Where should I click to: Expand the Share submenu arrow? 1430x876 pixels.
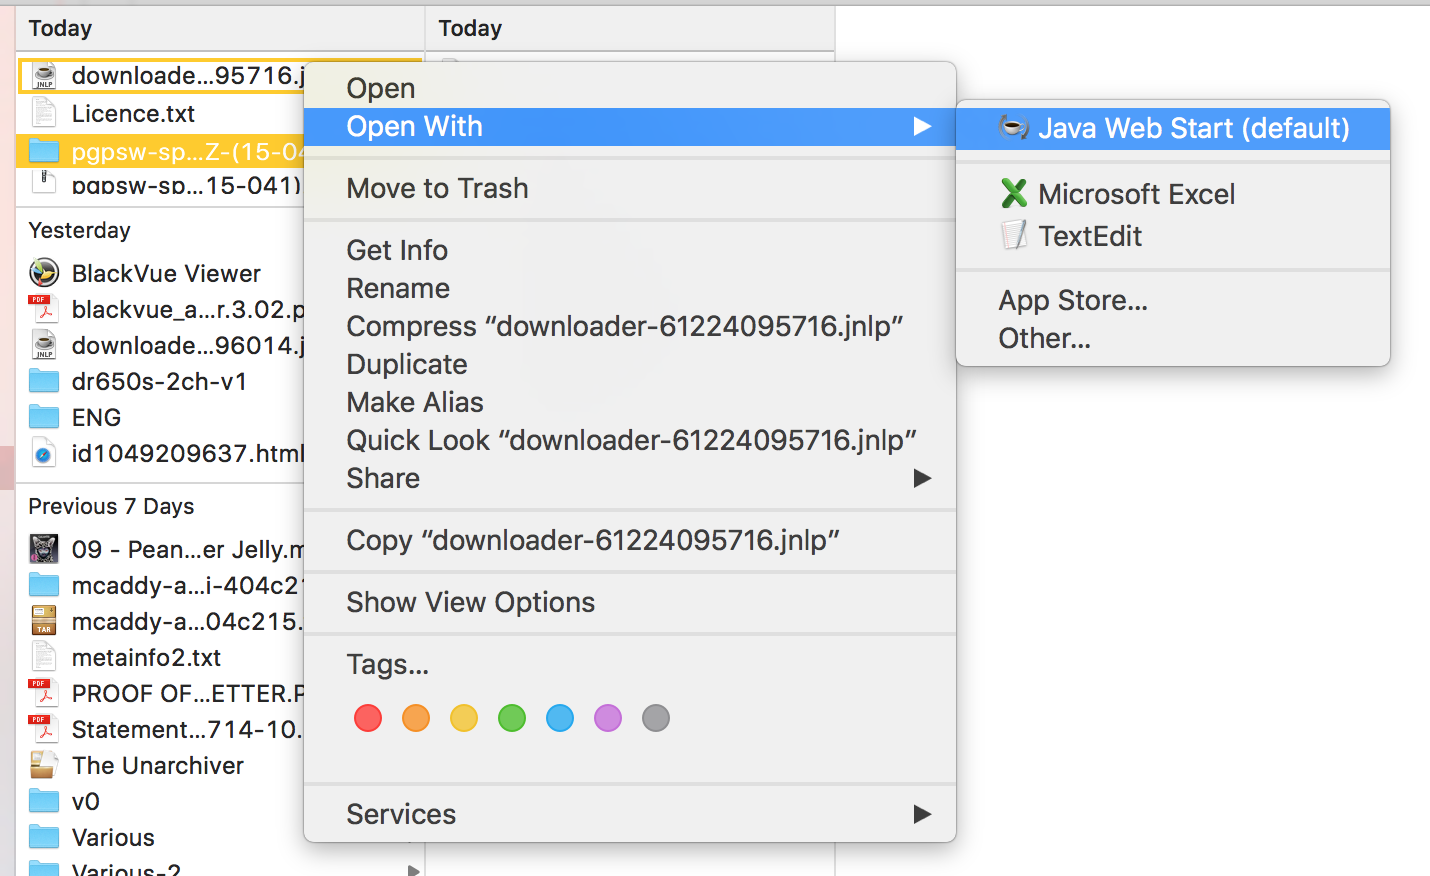pyautogui.click(x=921, y=479)
